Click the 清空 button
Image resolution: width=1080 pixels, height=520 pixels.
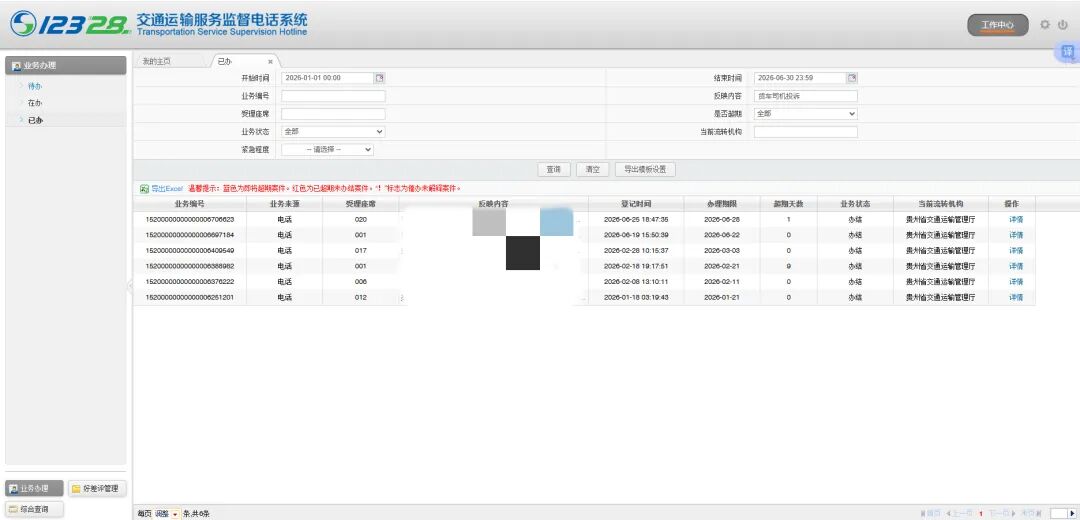pos(592,169)
